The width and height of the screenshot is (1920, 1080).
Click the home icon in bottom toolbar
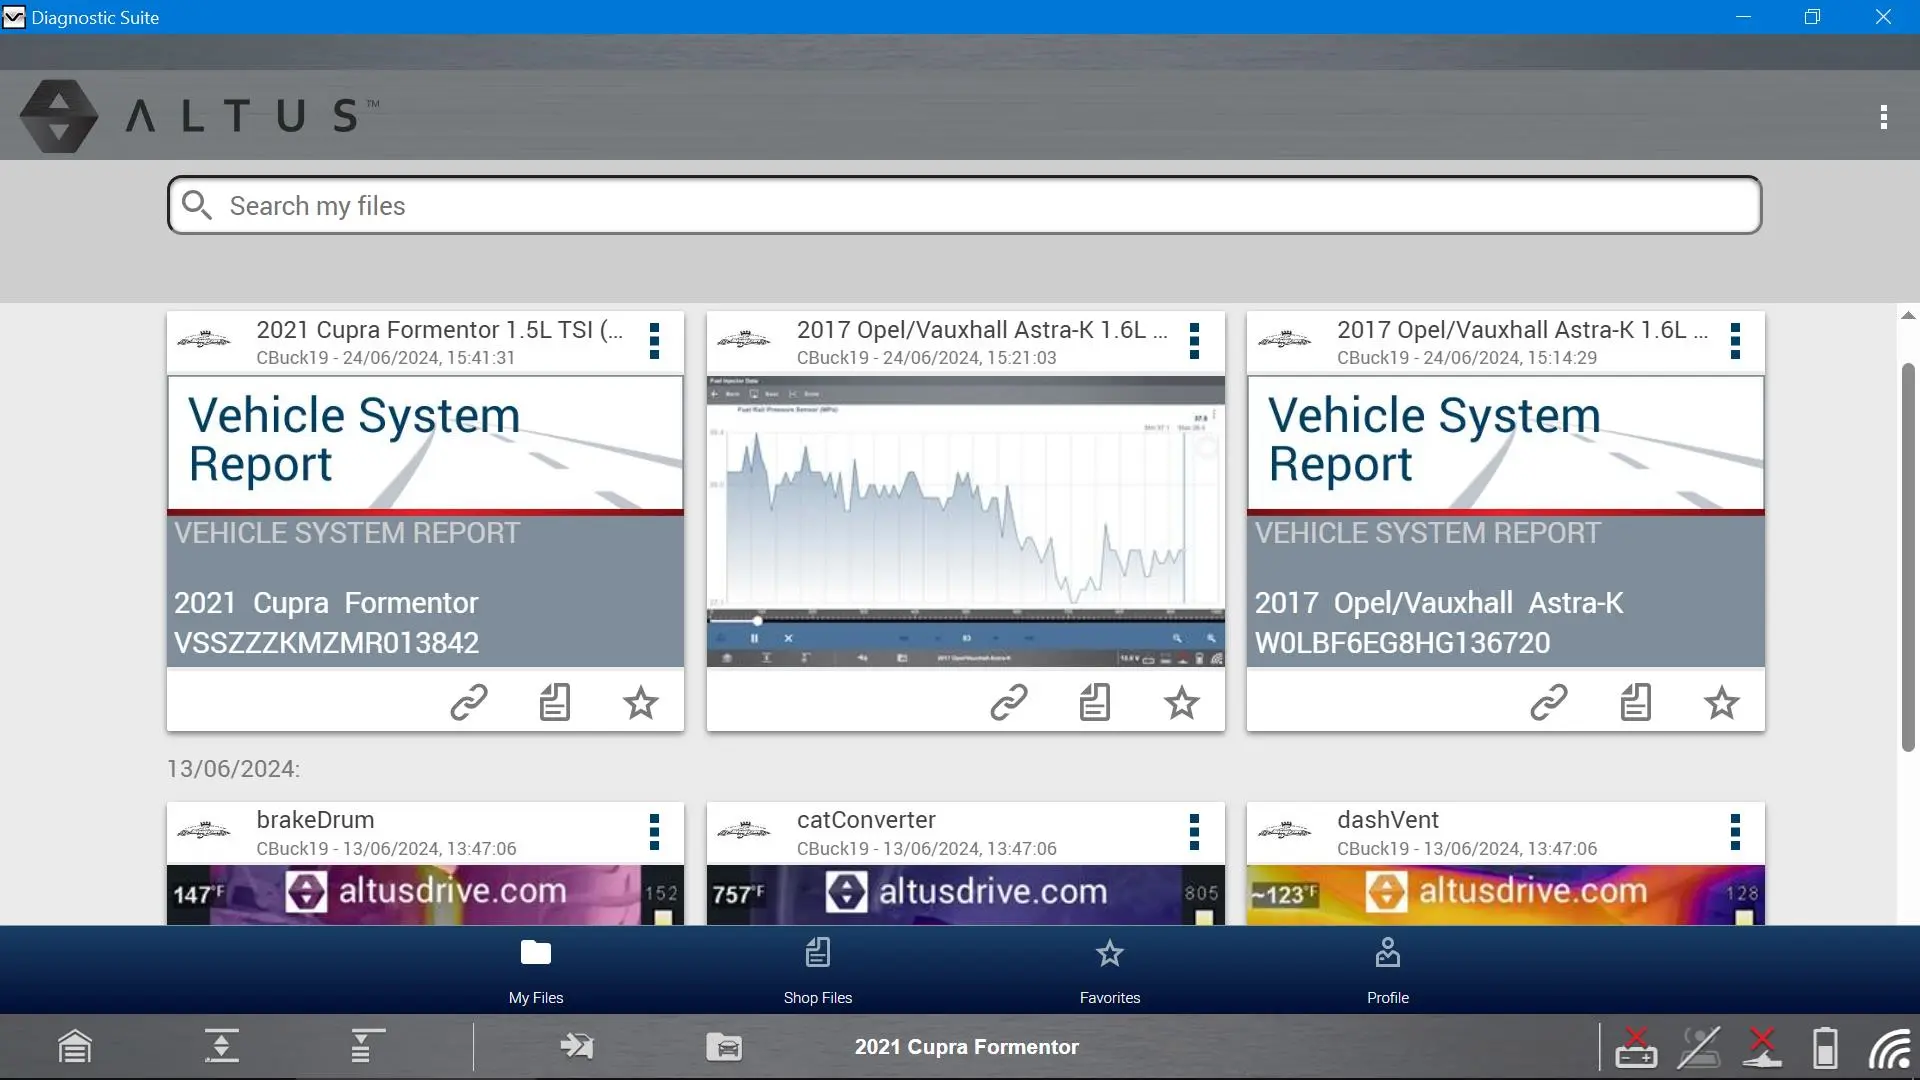click(75, 1046)
